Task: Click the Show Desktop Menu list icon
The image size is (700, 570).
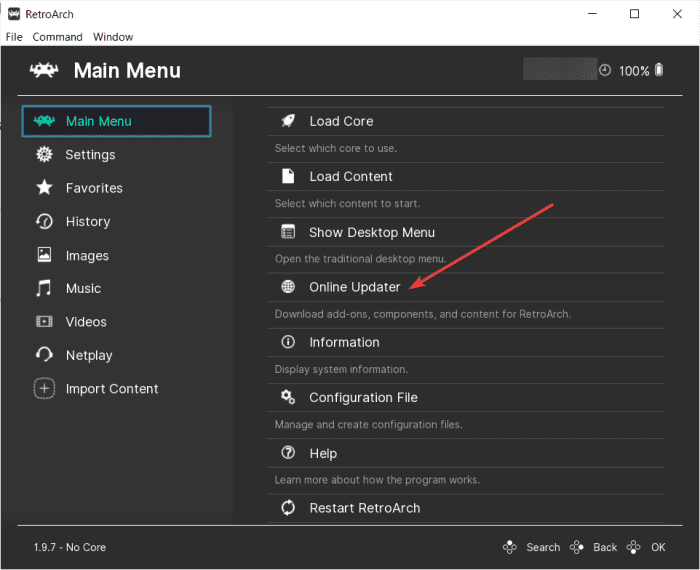Action: pos(288,232)
